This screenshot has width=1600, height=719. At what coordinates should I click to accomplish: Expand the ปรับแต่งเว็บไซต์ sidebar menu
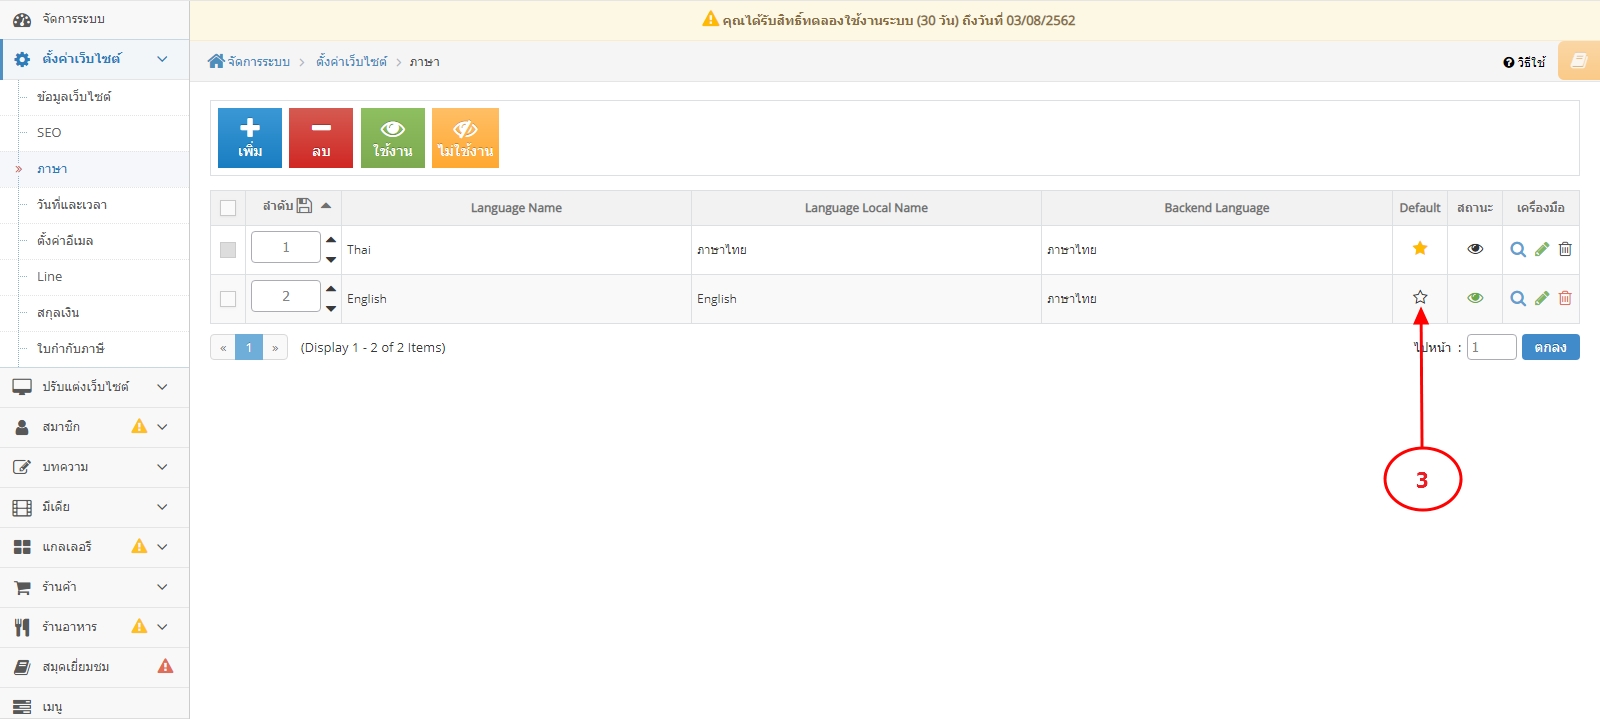95,387
